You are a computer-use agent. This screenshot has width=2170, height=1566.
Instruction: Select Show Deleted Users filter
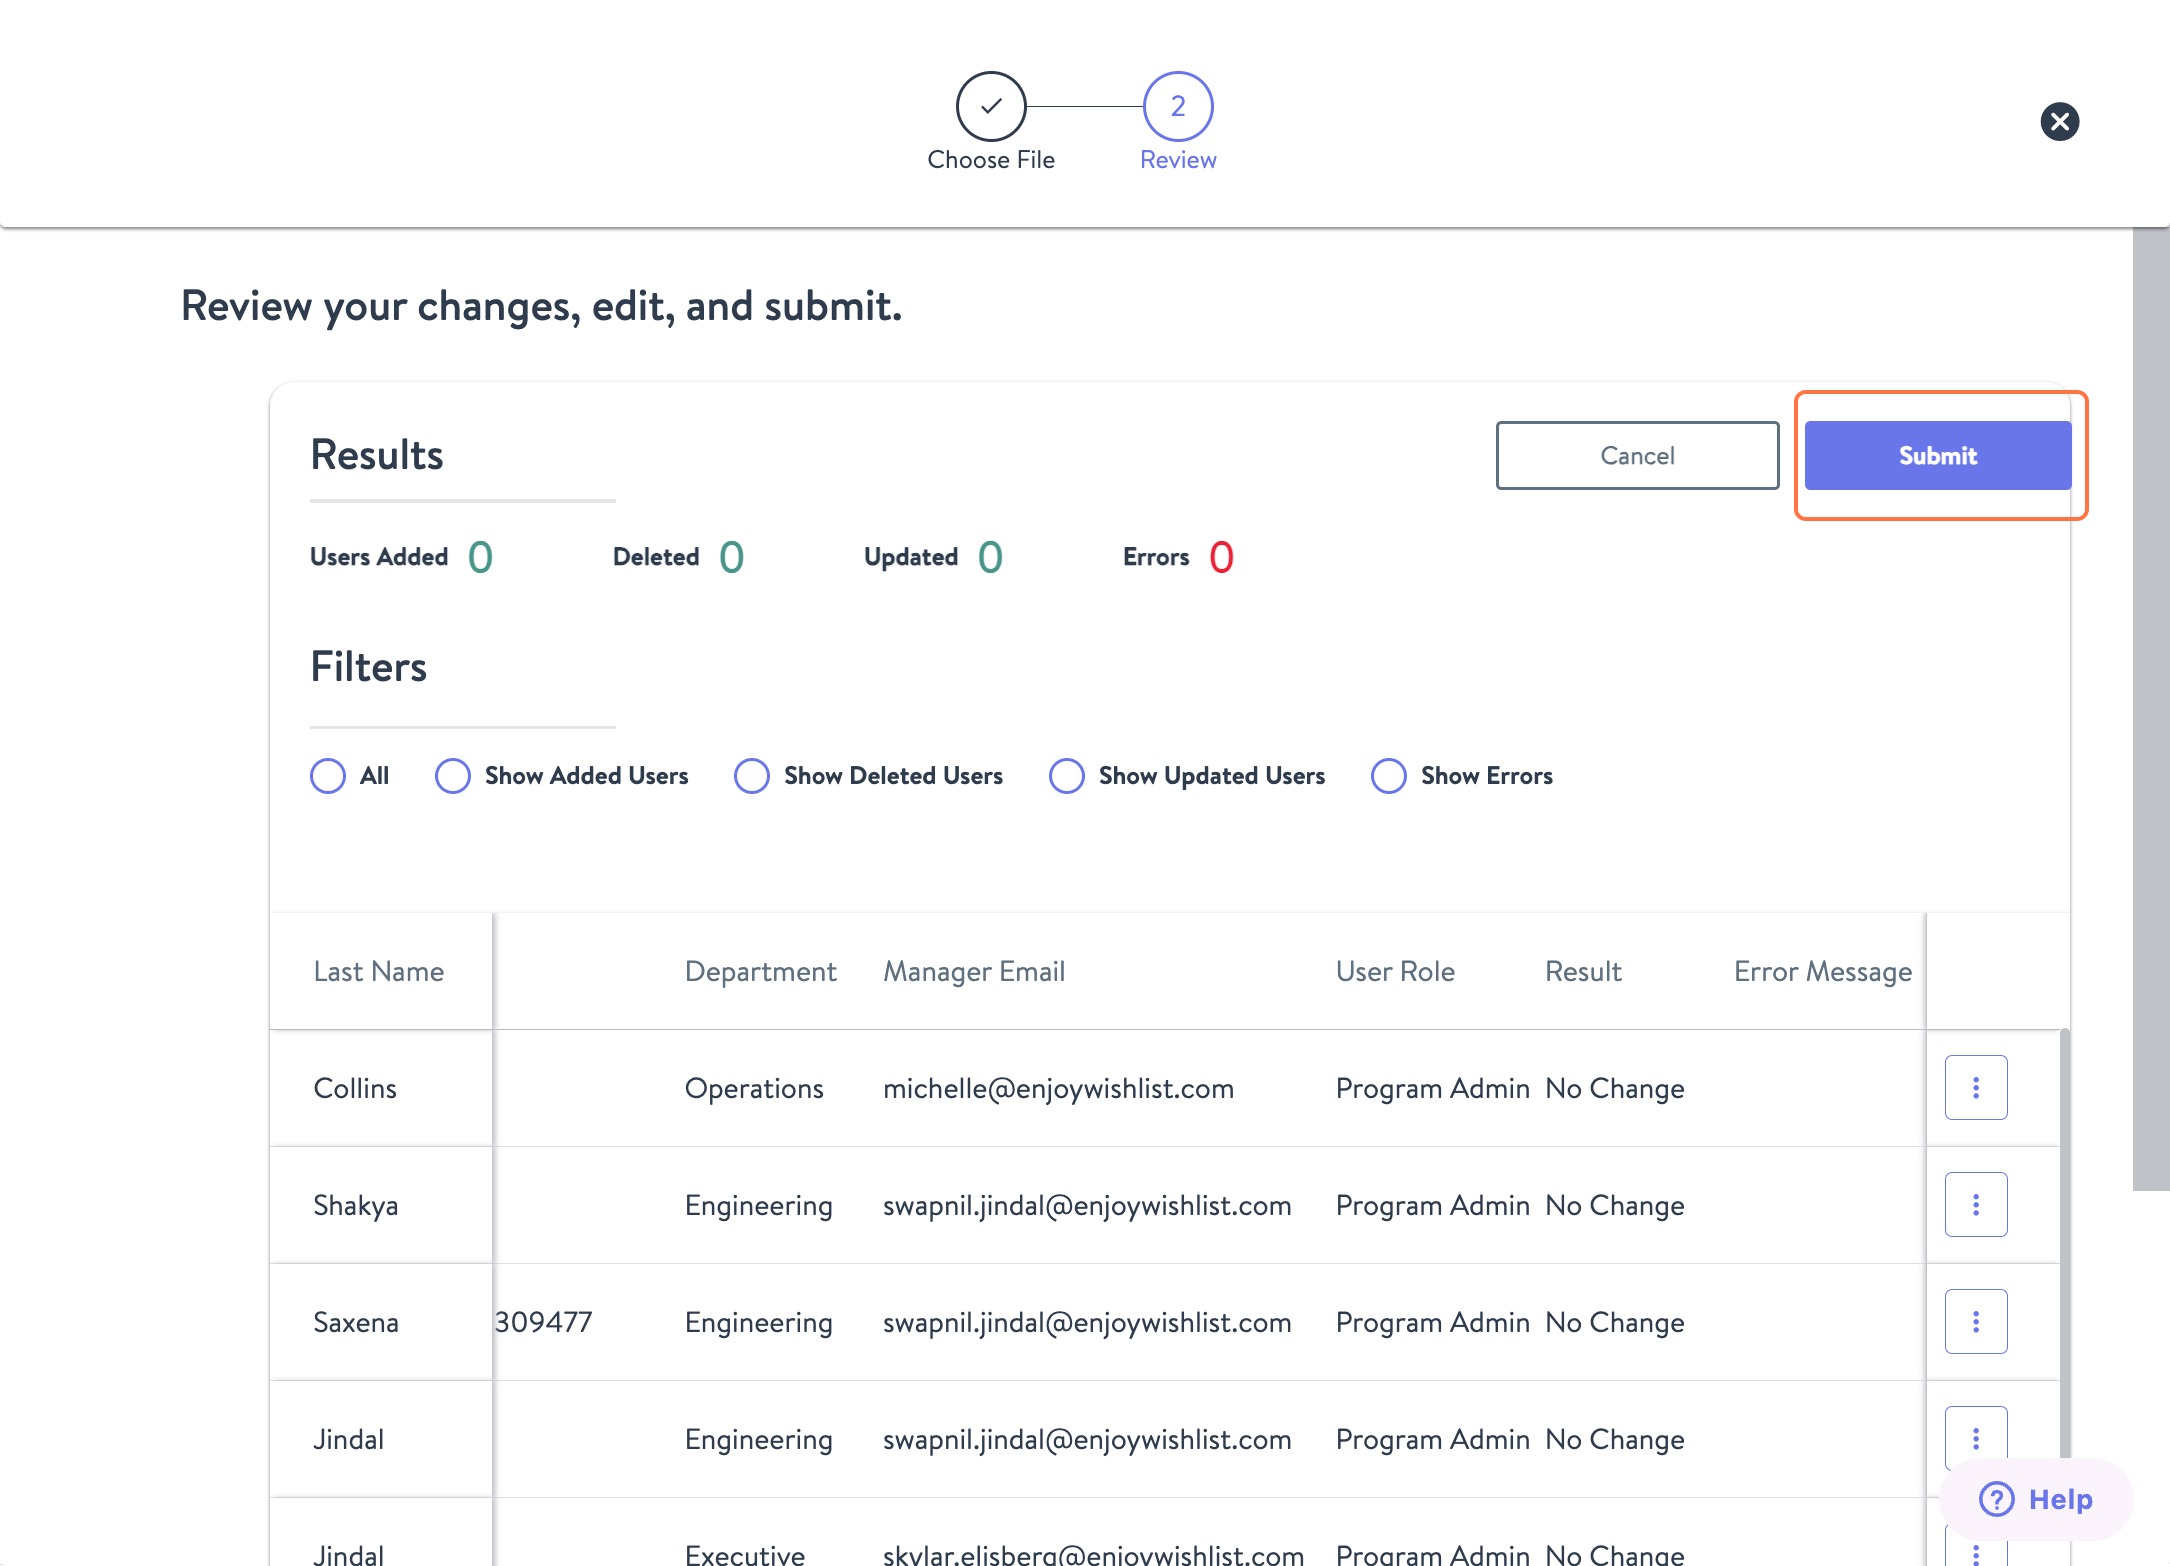coord(752,776)
